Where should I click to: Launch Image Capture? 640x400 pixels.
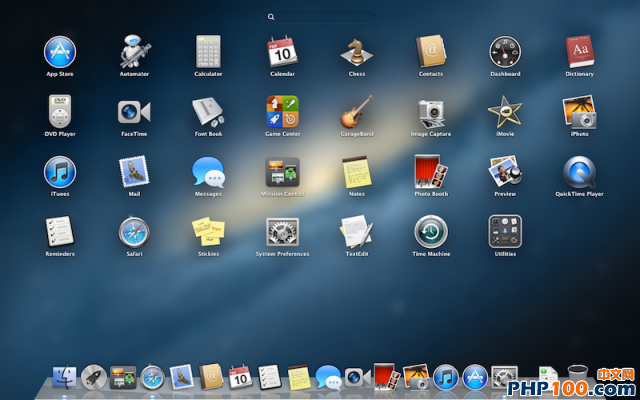[x=431, y=113]
